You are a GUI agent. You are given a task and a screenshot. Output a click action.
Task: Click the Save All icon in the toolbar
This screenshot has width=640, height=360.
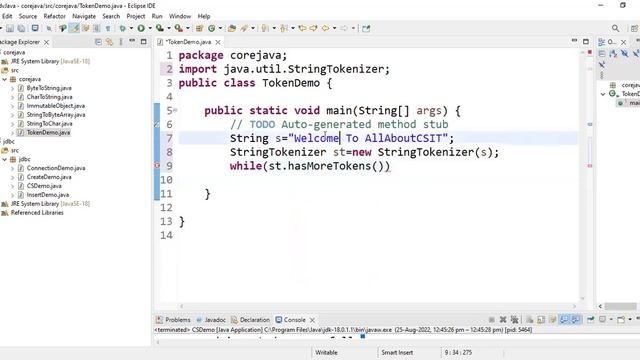21,28
